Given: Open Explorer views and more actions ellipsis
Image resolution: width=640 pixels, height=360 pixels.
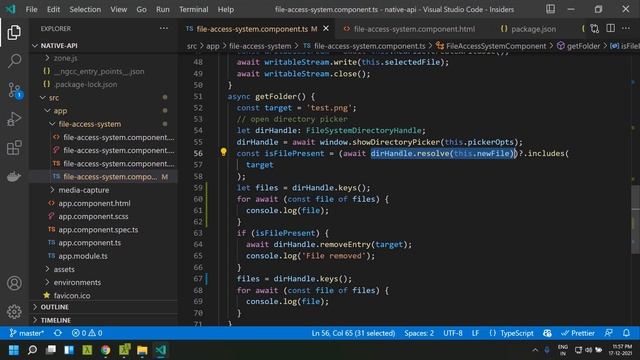Looking at the screenshot, I should 164,29.
